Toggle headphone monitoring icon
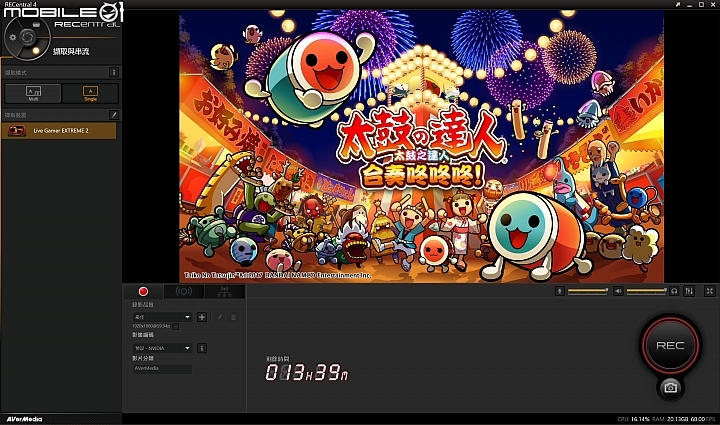 coord(674,291)
